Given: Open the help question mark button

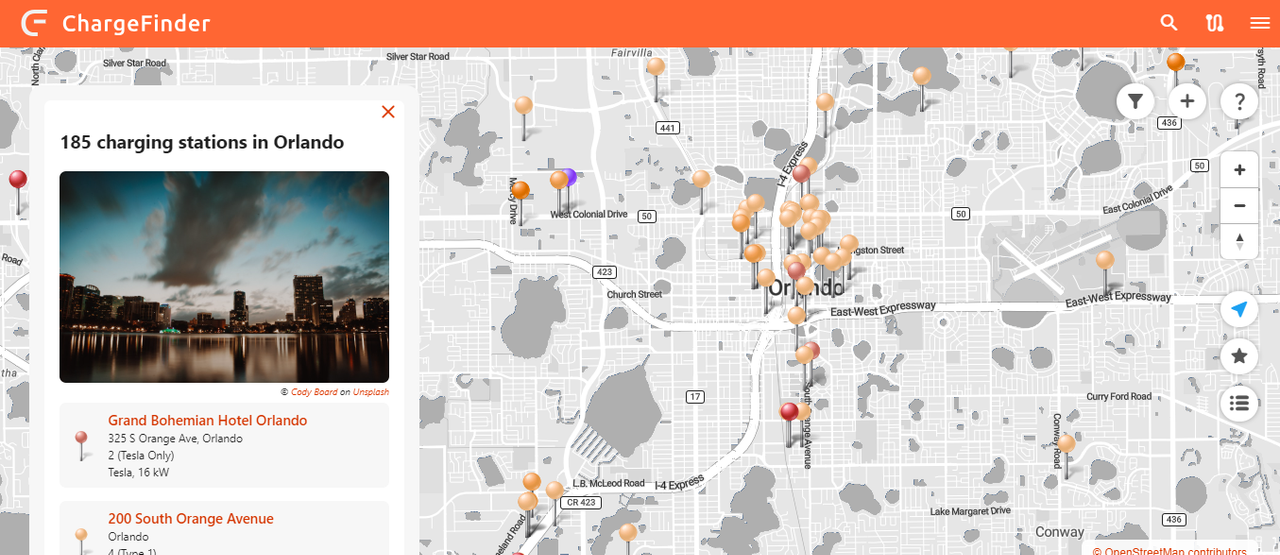Looking at the screenshot, I should (x=1239, y=101).
